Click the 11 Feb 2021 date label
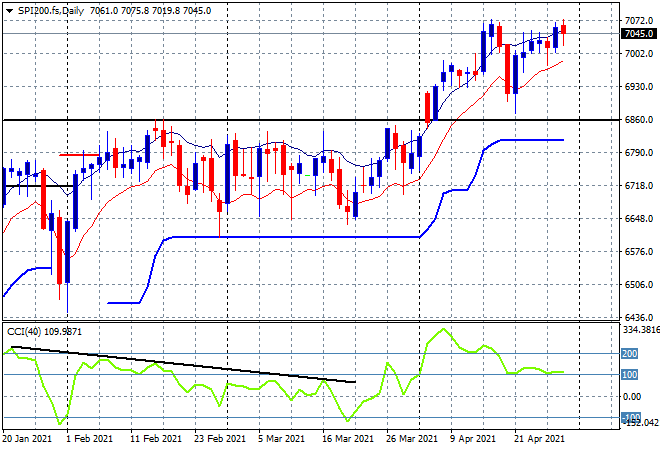 (156, 439)
